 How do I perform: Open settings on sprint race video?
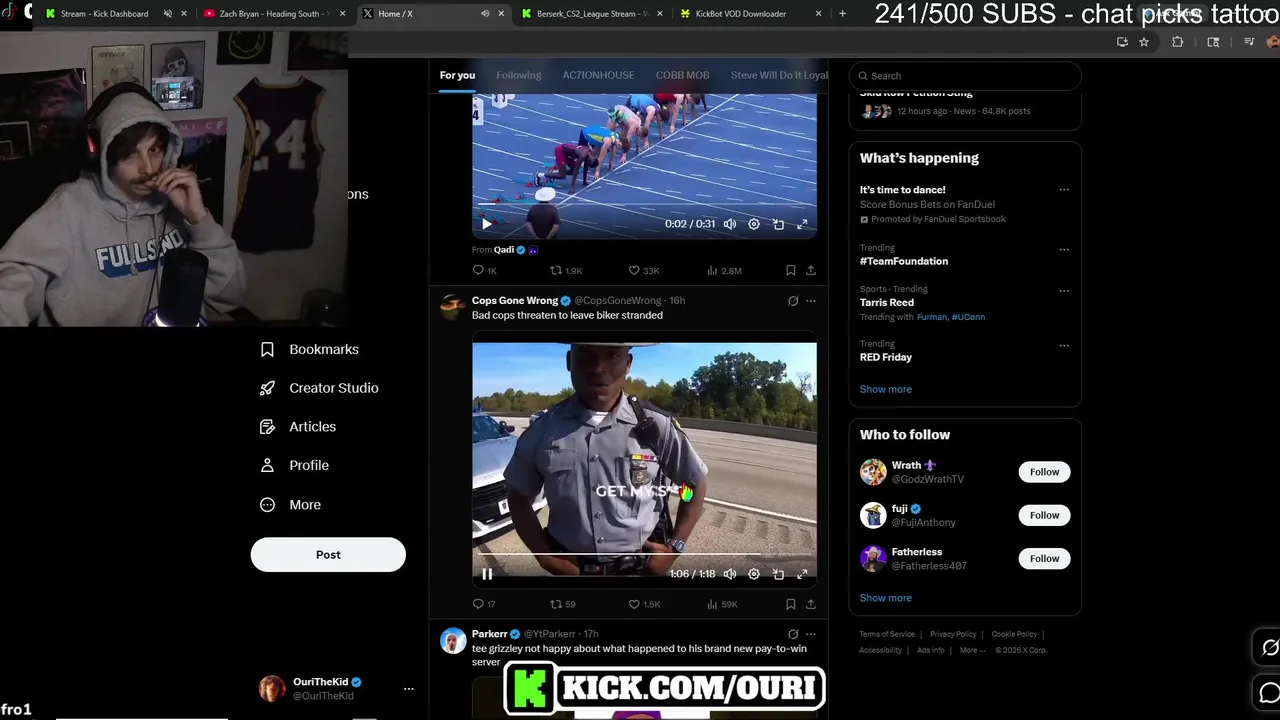pos(754,224)
